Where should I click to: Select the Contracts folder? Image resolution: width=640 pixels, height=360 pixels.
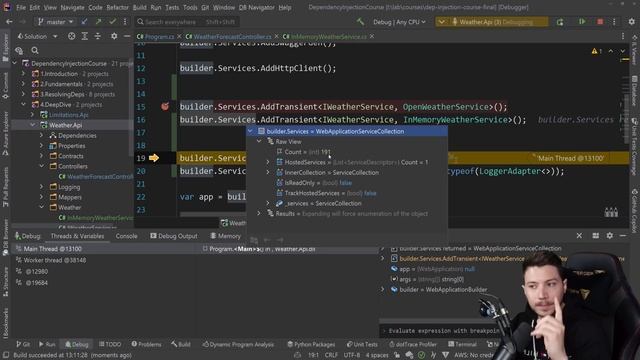tap(71, 156)
